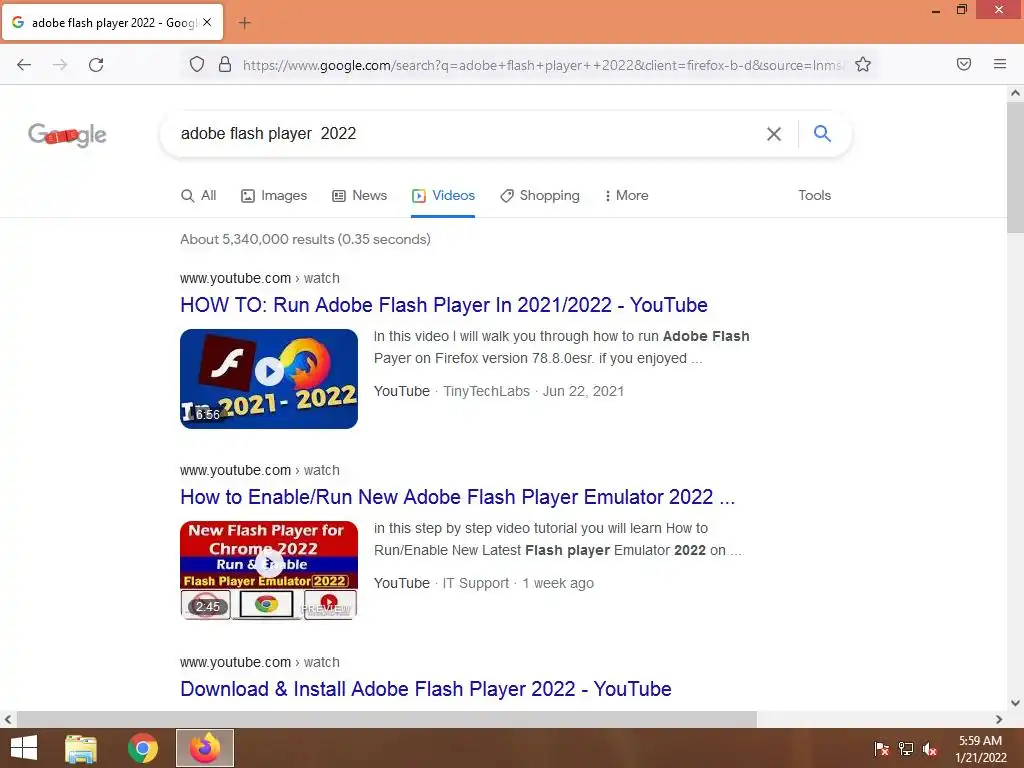This screenshot has width=1024, height=768.
Task: Click the browser address bar URL
Action: [x=543, y=65]
